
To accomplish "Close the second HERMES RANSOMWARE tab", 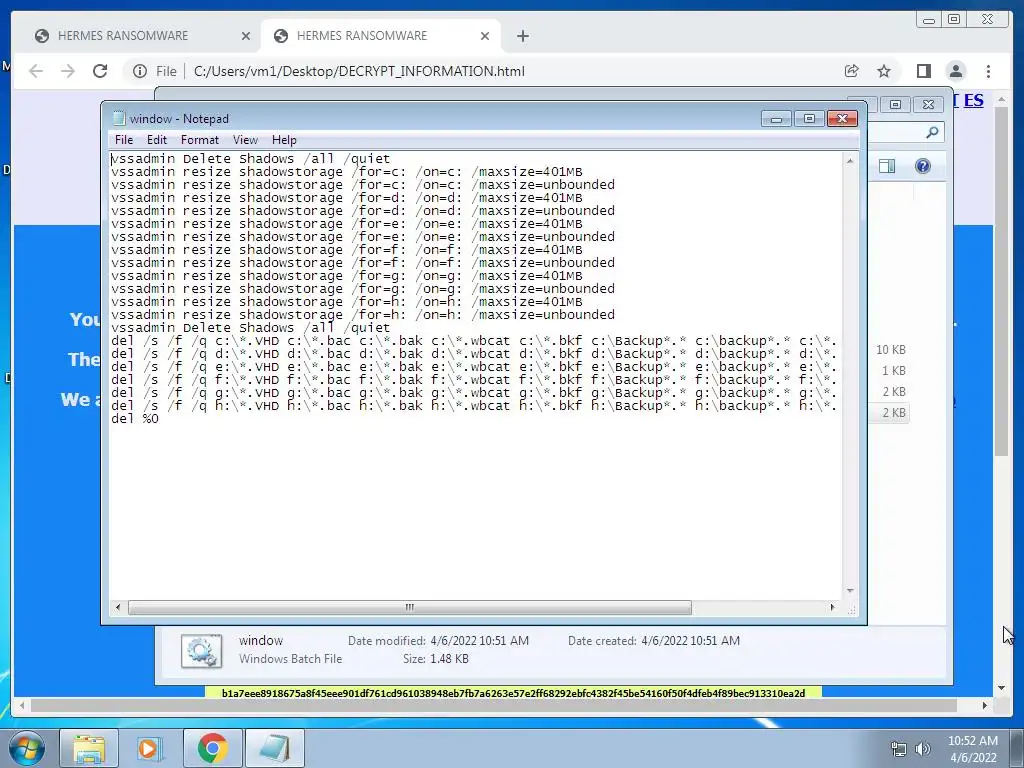I will (x=485, y=36).
